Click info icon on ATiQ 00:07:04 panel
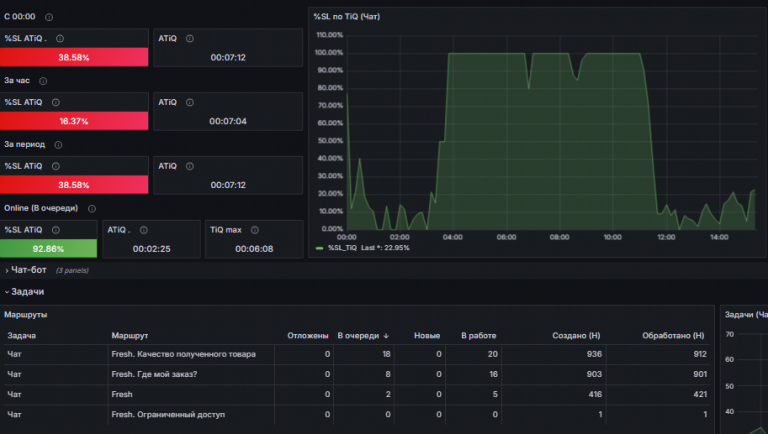The image size is (768, 434). [x=190, y=102]
